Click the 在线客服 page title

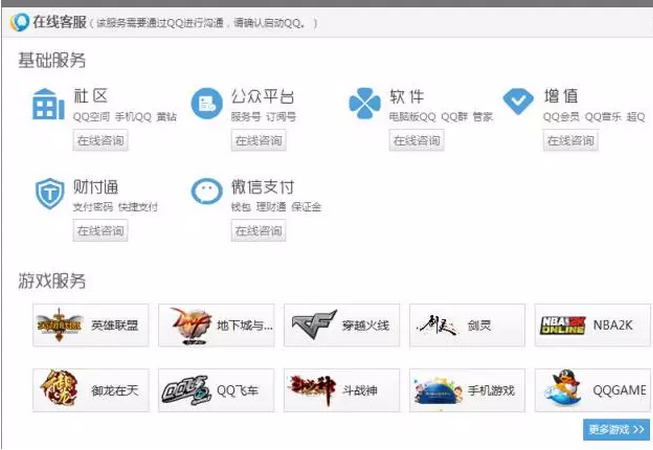(x=60, y=22)
